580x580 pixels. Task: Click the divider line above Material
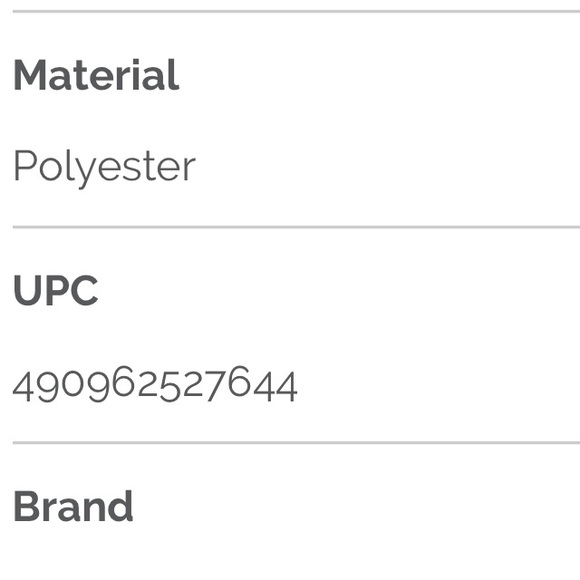(296, 11)
